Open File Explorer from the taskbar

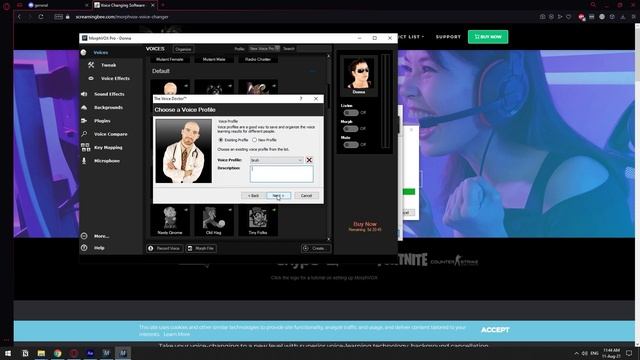pos(41,353)
